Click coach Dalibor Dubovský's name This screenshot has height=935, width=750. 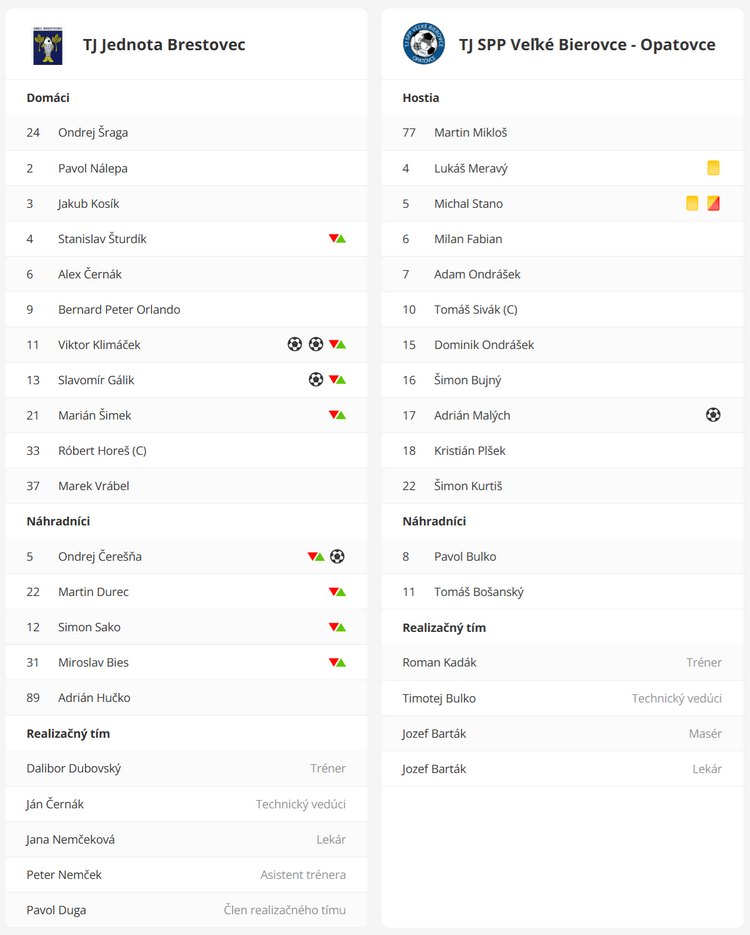coord(74,769)
